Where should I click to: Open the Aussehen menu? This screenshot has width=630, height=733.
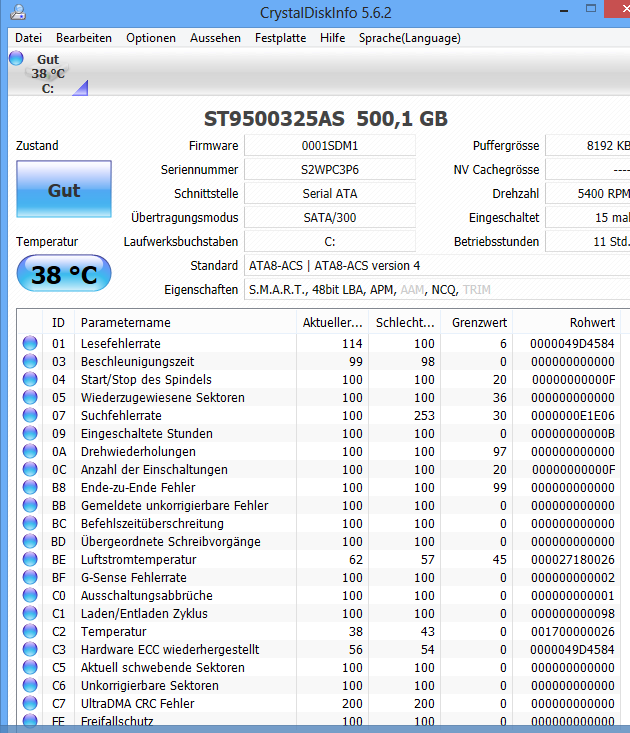215,38
